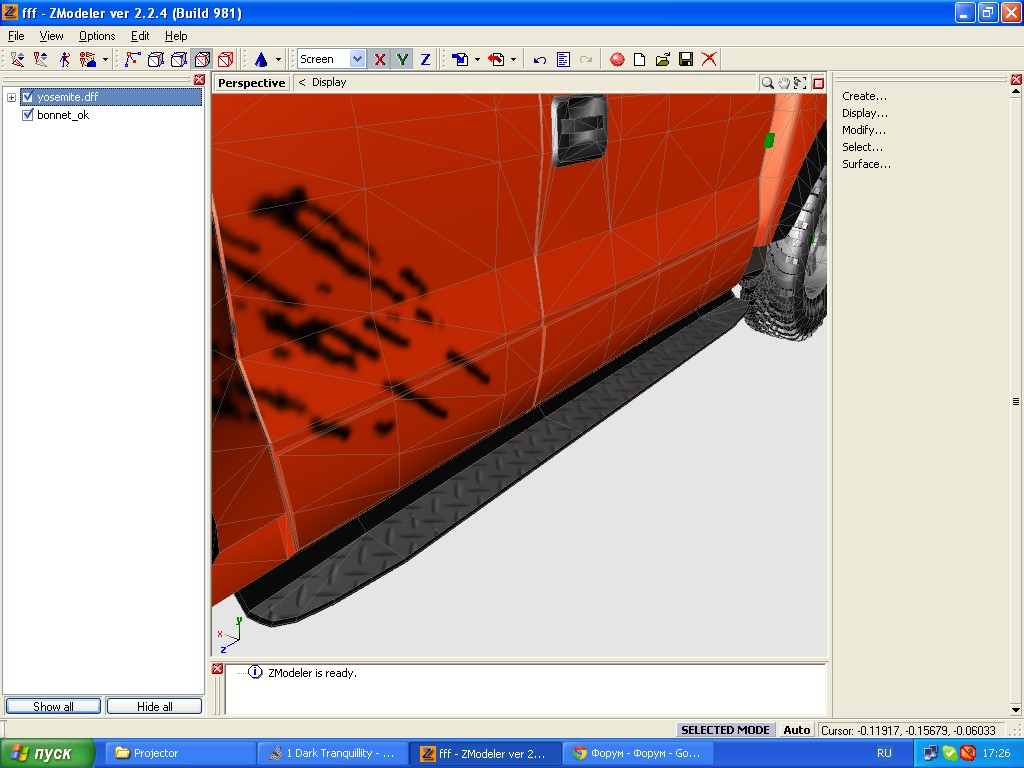Viewport: 1024px width, 768px height.
Task: Open the Windows Start (пуск) button
Action: pyautogui.click(x=47, y=753)
